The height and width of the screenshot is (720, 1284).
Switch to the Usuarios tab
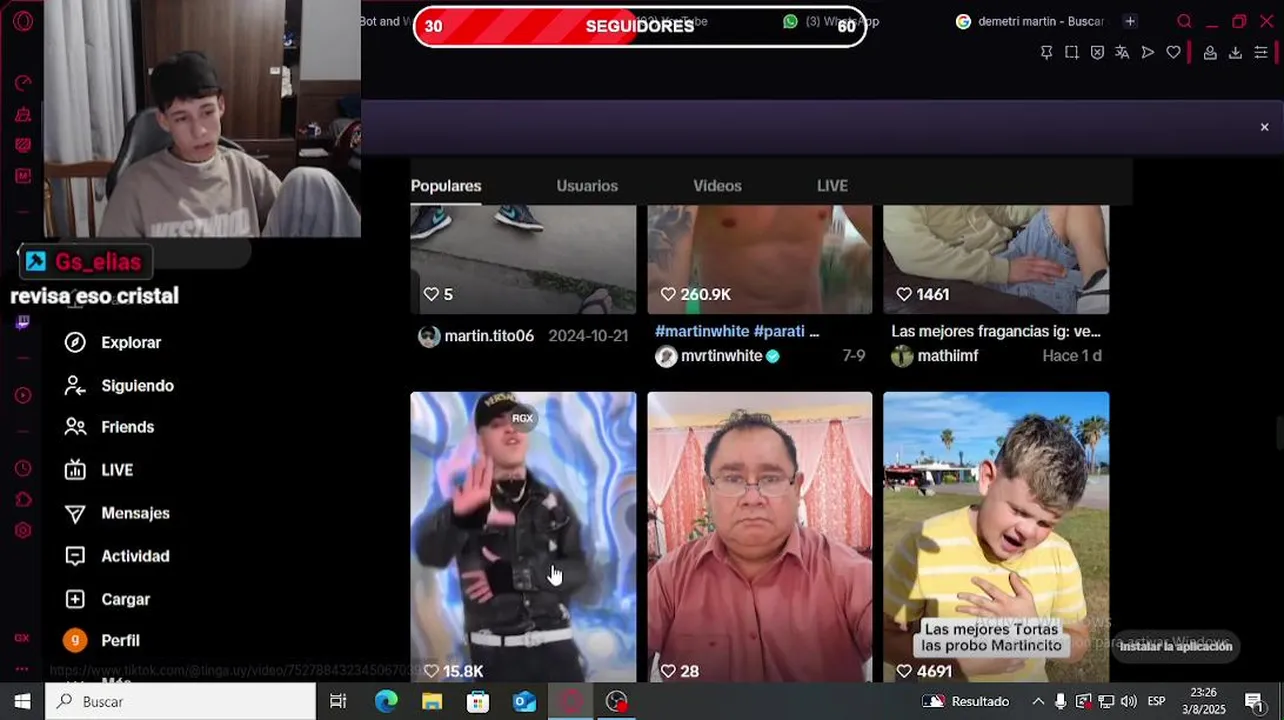587,186
